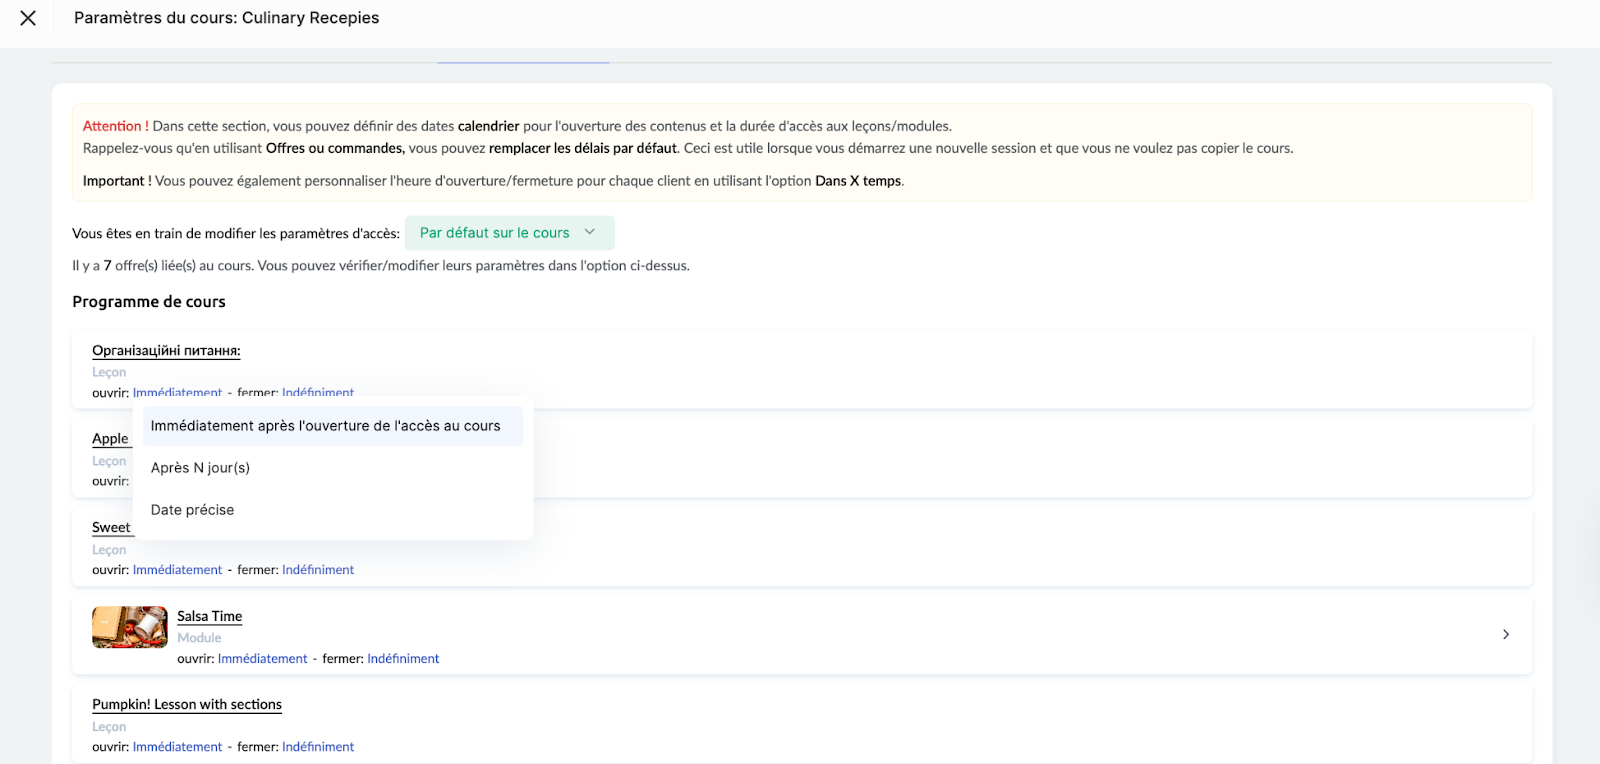Set Pumpkin lesson's "Indéfiniment" closing time
The image size is (1600, 764).
318,747
